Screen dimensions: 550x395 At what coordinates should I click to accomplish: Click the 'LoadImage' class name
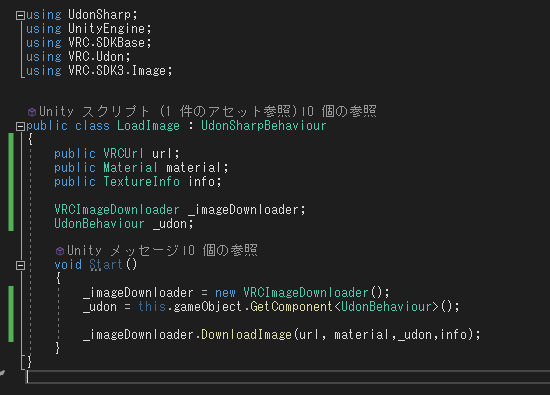(x=148, y=126)
